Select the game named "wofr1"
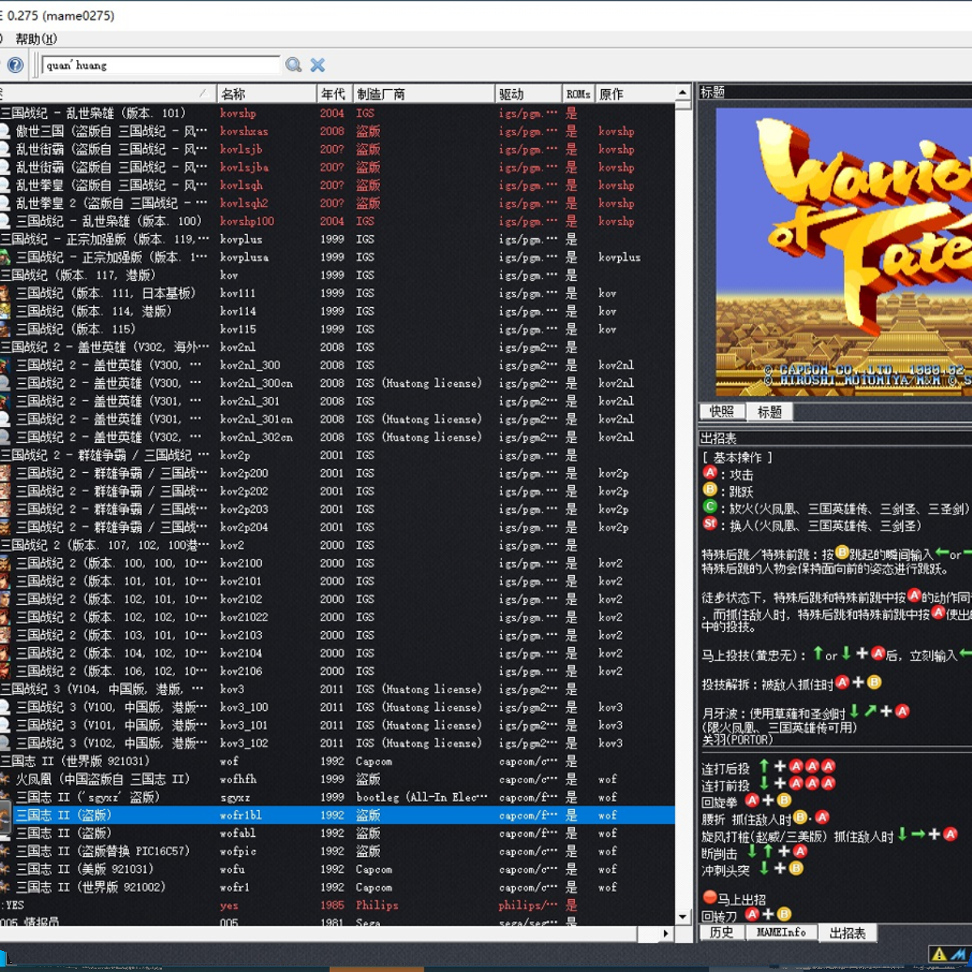The width and height of the screenshot is (972, 972). click(x=235, y=887)
